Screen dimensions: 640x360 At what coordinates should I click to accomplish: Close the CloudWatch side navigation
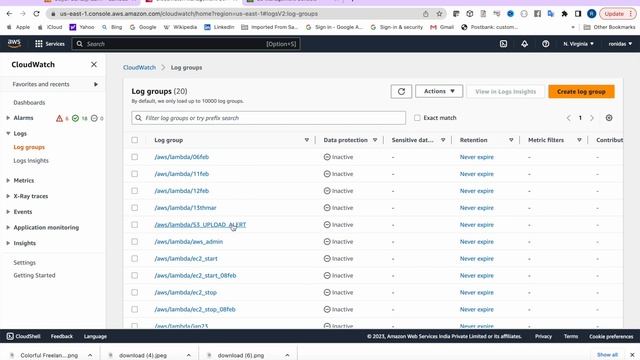[94, 64]
